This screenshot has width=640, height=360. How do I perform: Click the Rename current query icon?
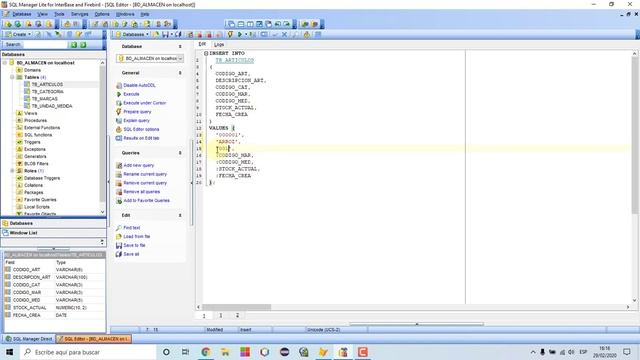(119, 174)
